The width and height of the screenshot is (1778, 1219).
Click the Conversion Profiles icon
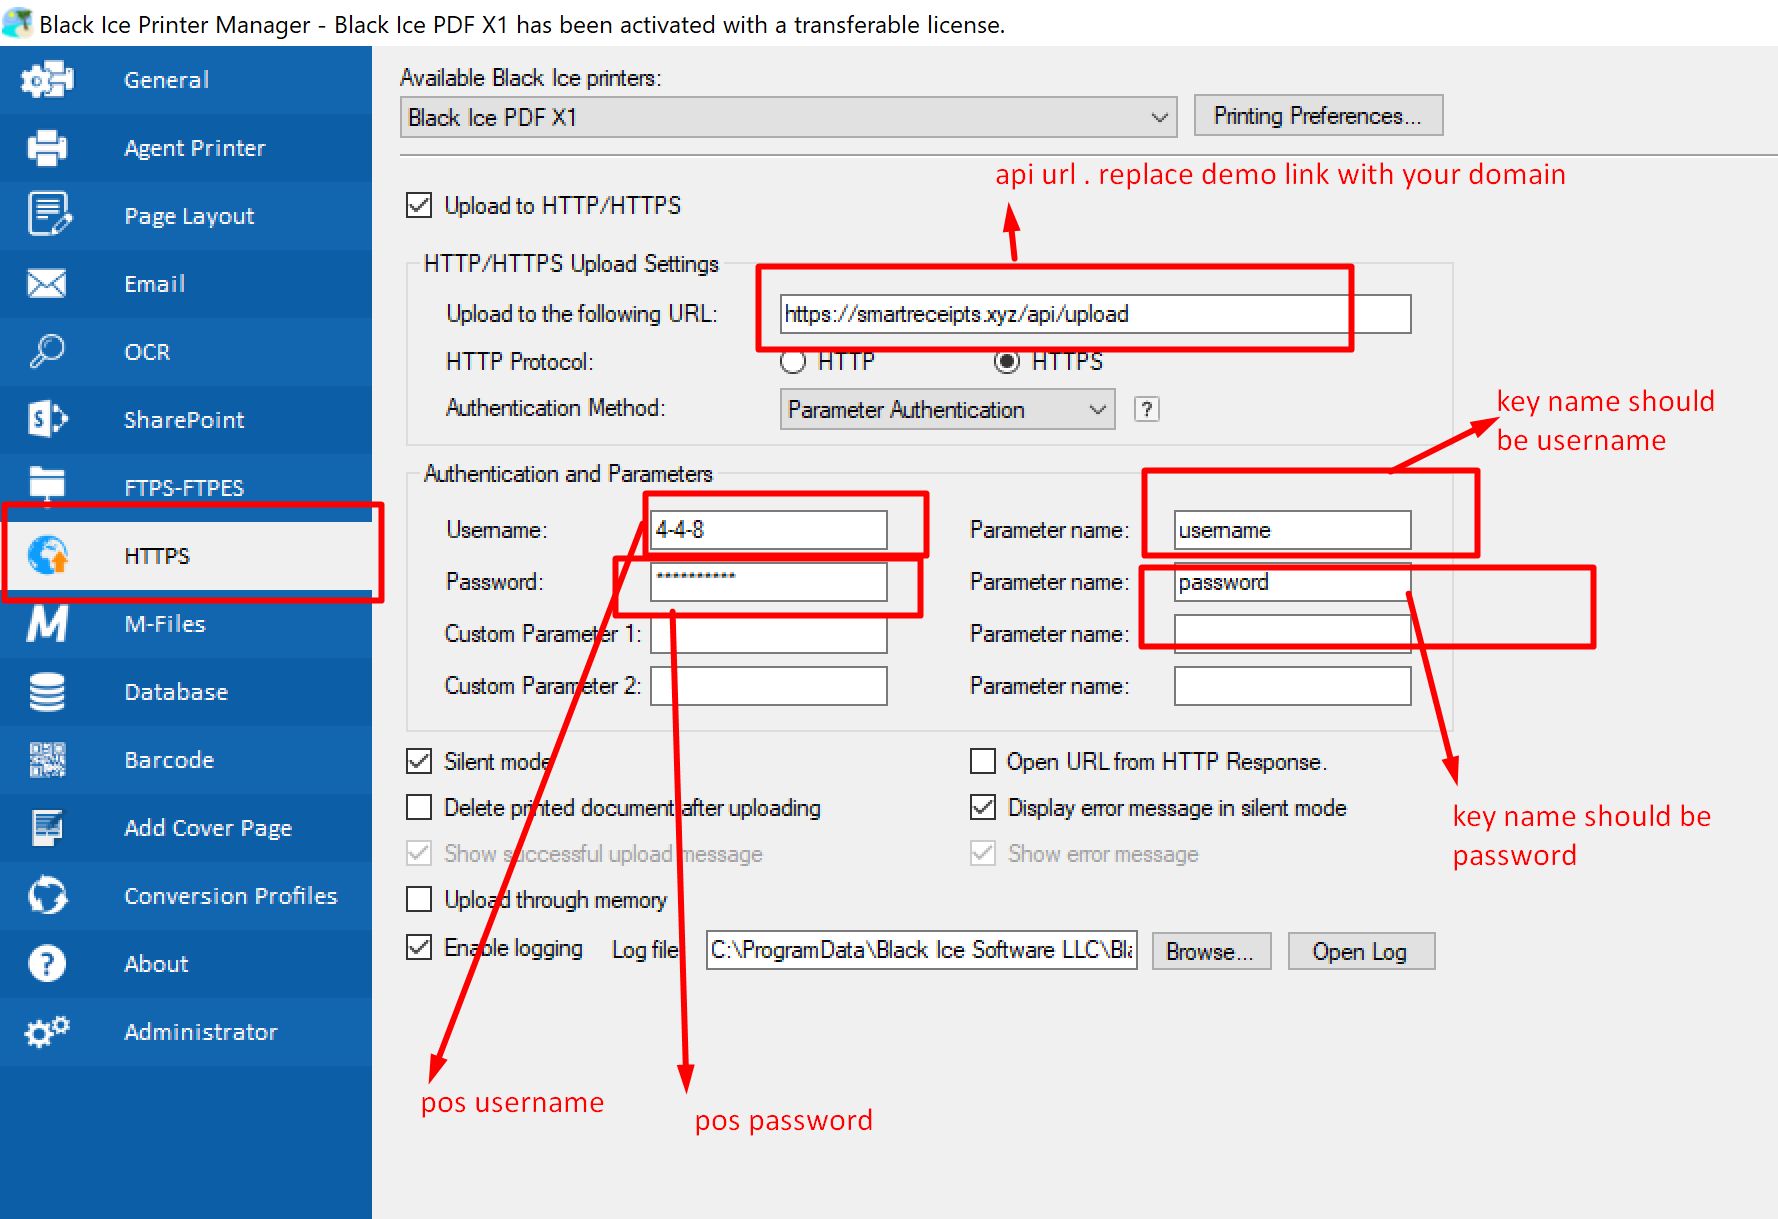click(47, 895)
